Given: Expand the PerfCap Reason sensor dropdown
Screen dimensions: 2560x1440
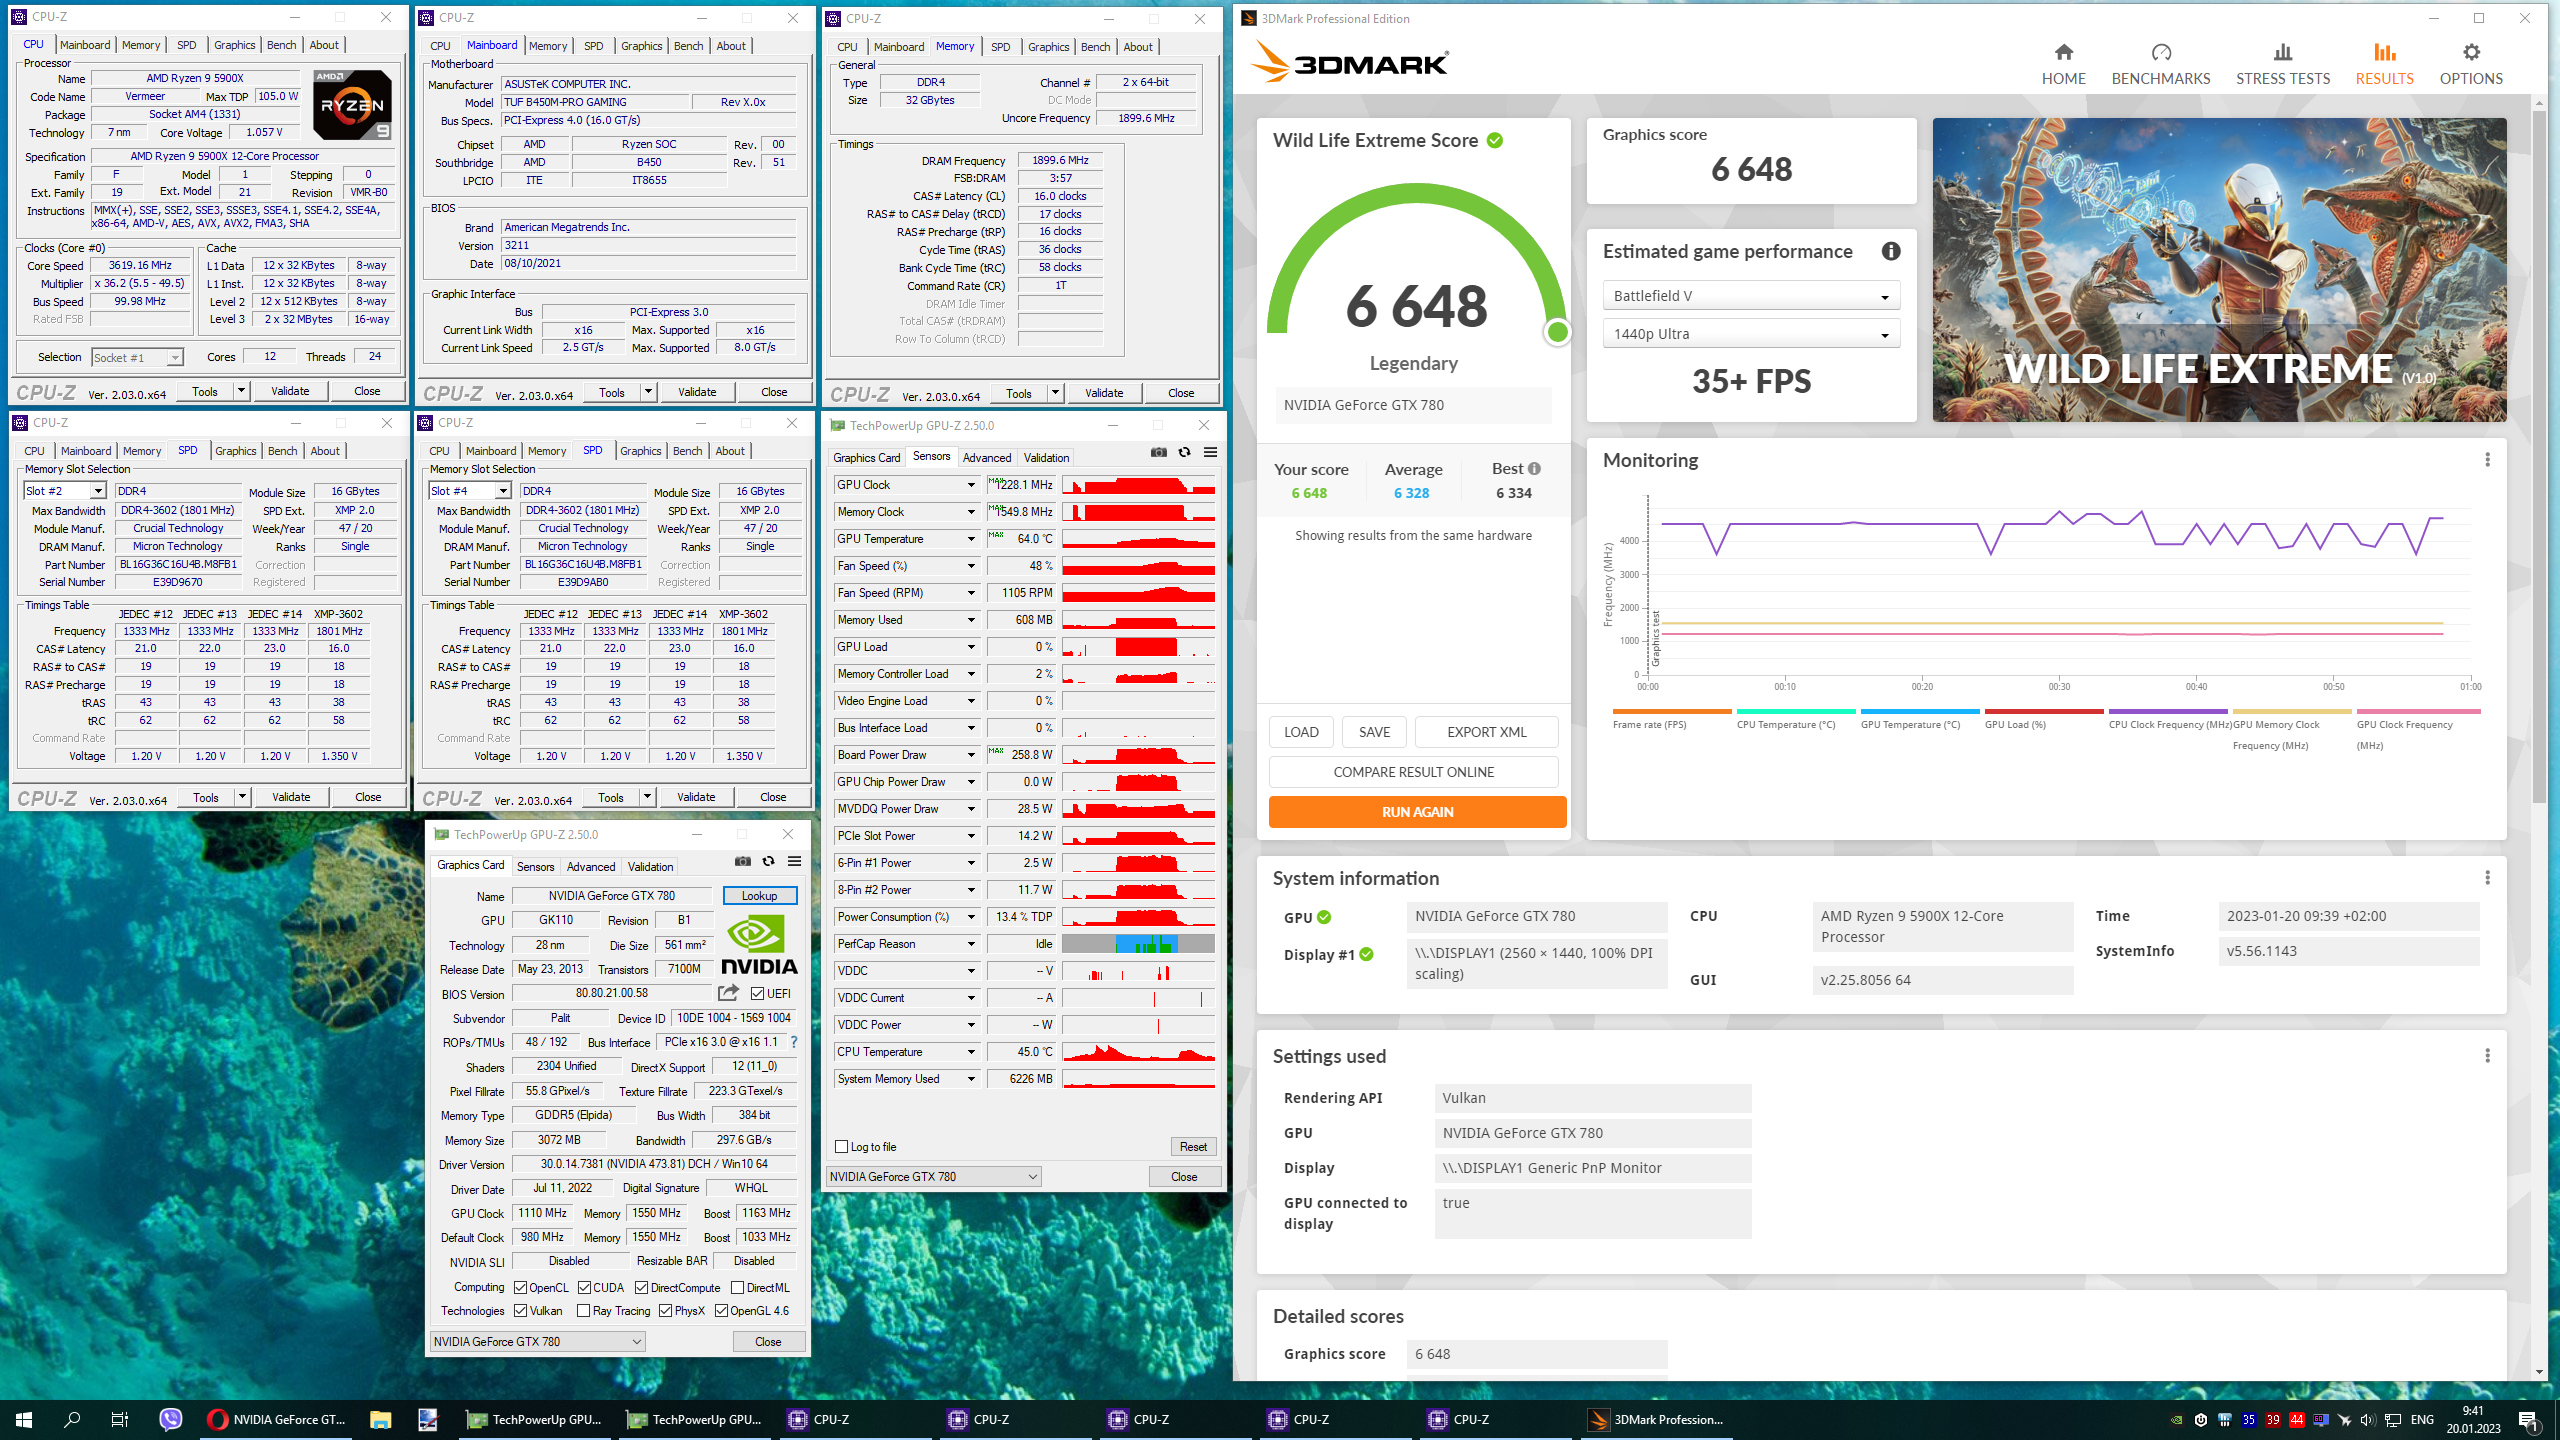Looking at the screenshot, I should [x=970, y=944].
